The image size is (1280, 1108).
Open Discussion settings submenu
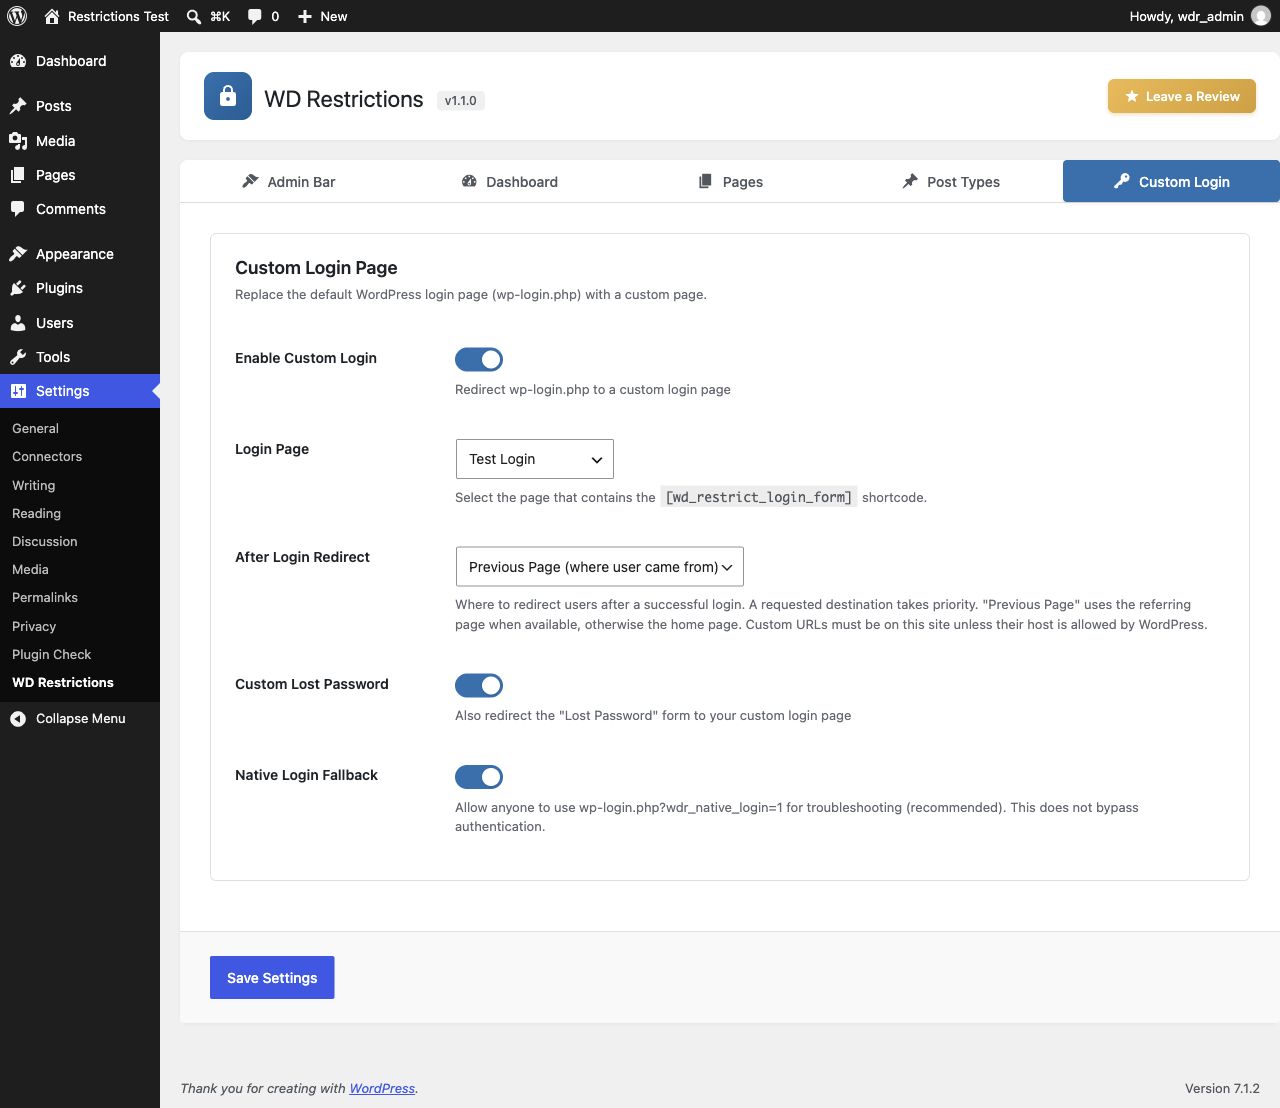point(45,541)
